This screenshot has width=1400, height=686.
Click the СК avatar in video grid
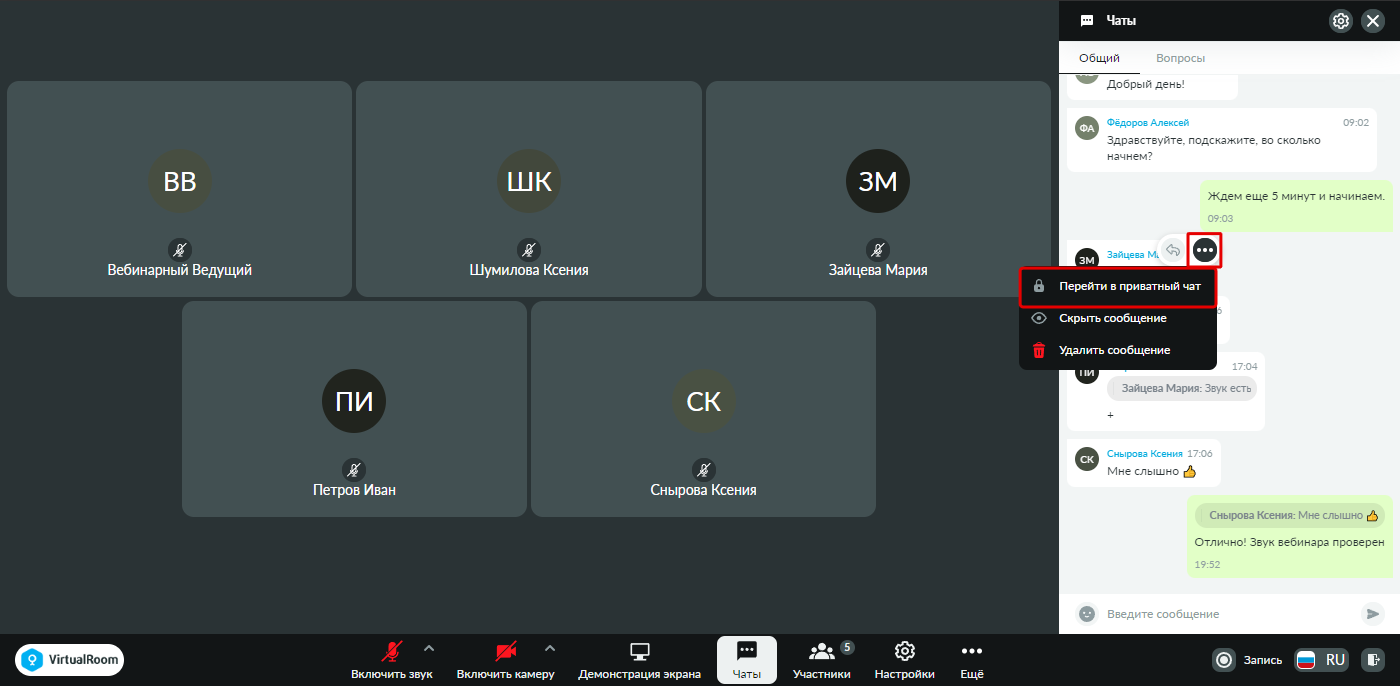(x=704, y=401)
